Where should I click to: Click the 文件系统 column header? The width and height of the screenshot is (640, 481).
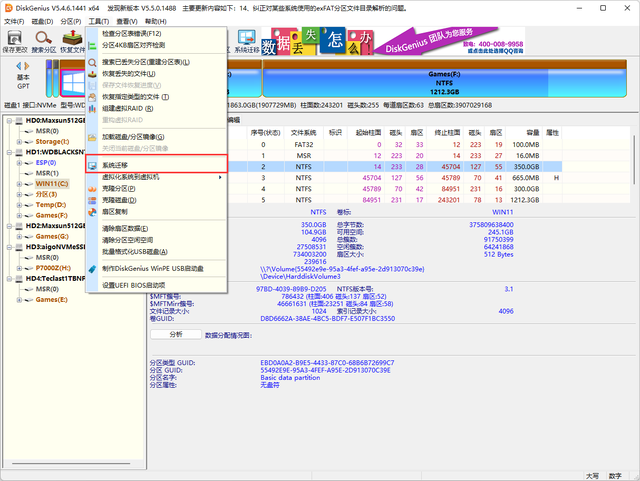coord(303,133)
